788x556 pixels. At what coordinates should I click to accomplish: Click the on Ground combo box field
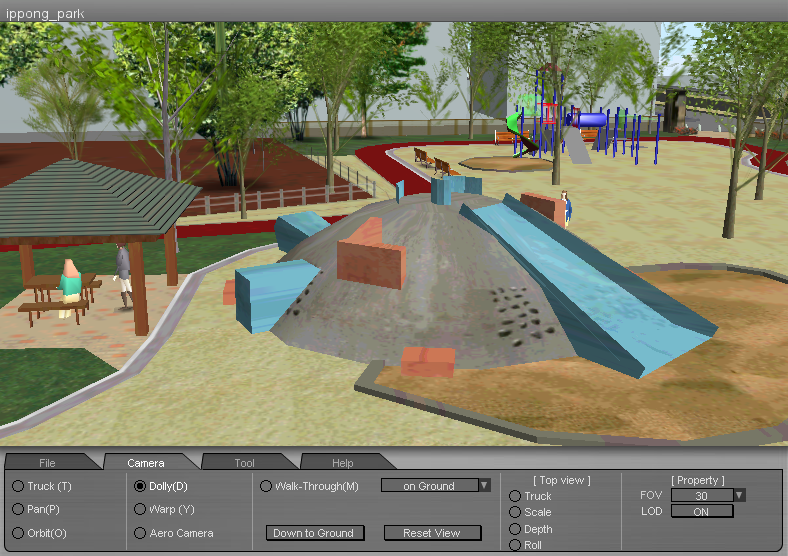(x=430, y=486)
